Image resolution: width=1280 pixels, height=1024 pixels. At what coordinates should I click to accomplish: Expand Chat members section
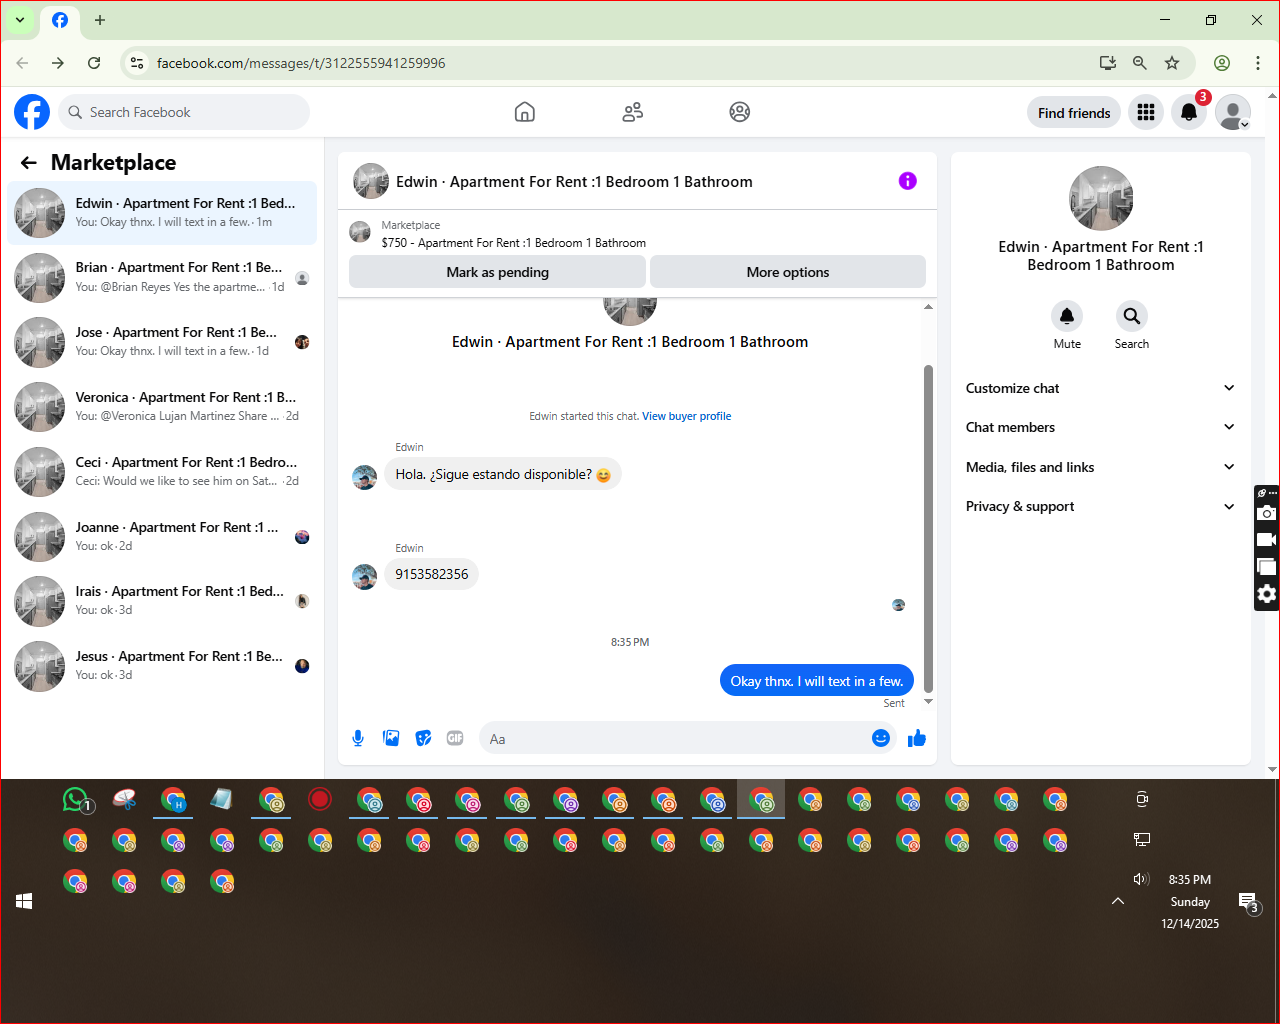[1100, 427]
